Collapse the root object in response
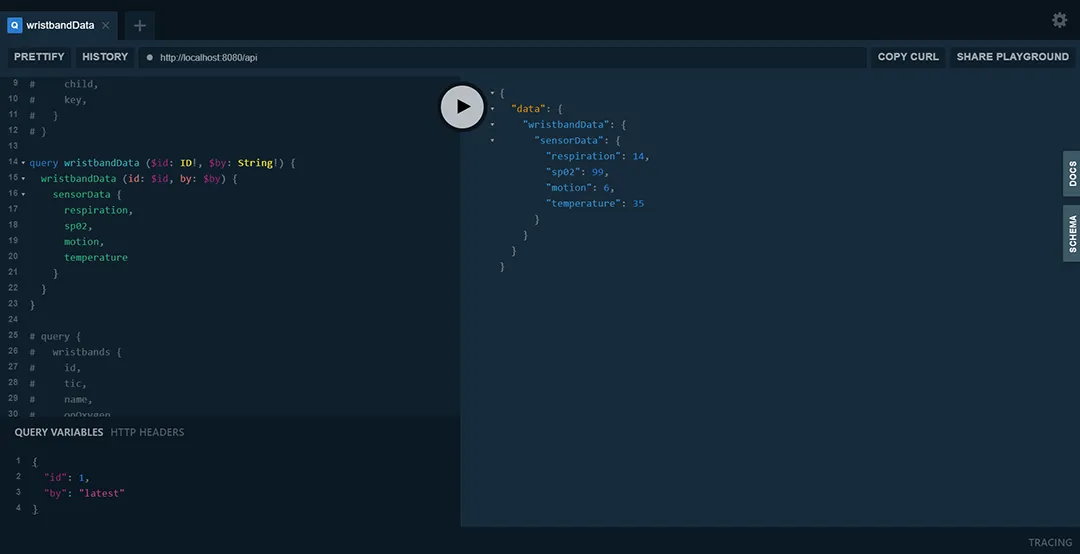 (x=492, y=93)
